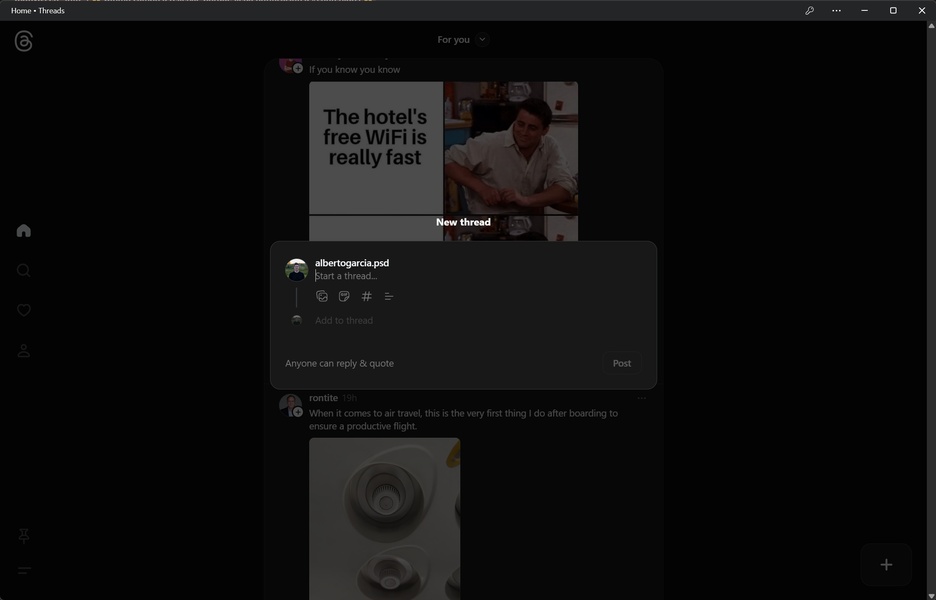Screen dimensions: 936x600
Task: Click Add to thread field
Action: click(344, 321)
